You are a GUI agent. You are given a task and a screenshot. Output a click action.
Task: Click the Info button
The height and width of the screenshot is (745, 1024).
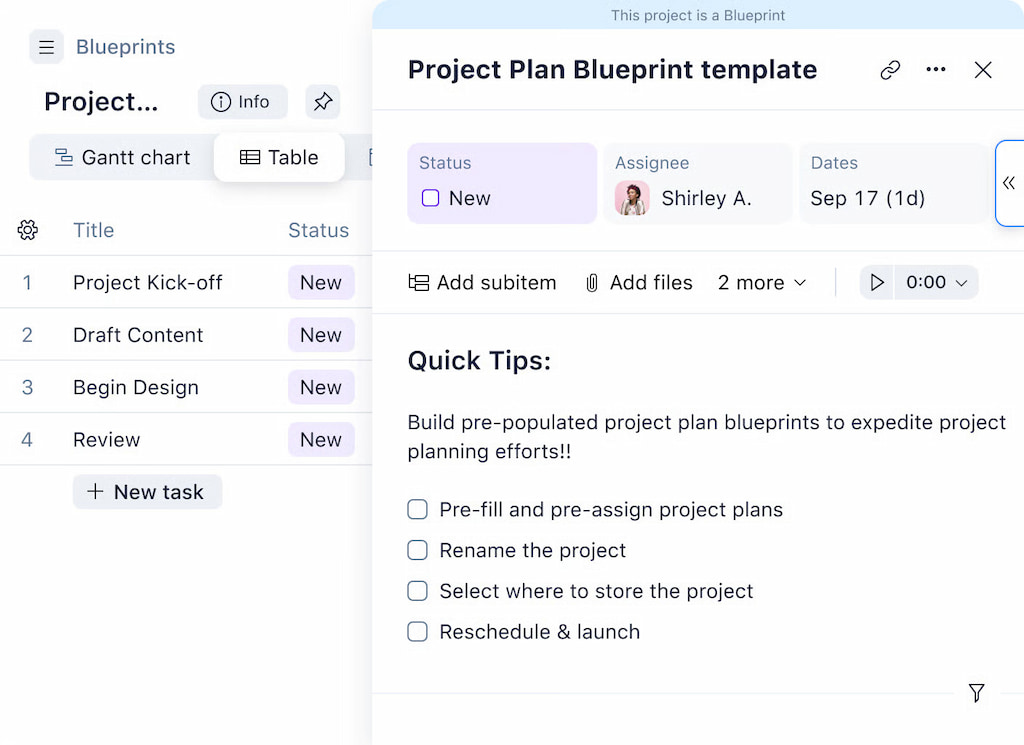click(x=242, y=101)
